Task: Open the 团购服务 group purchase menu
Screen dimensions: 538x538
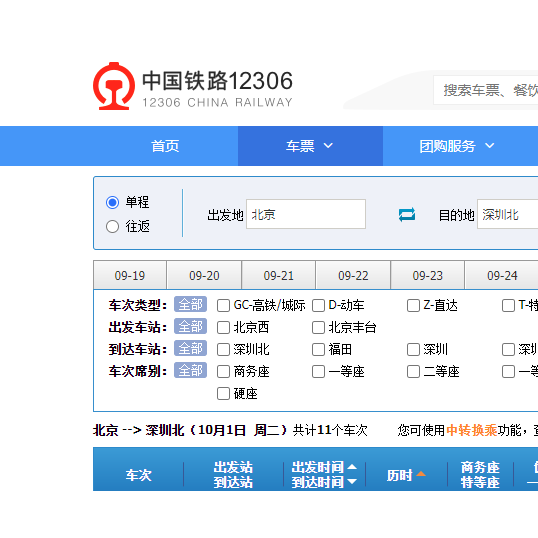Action: 457,146
